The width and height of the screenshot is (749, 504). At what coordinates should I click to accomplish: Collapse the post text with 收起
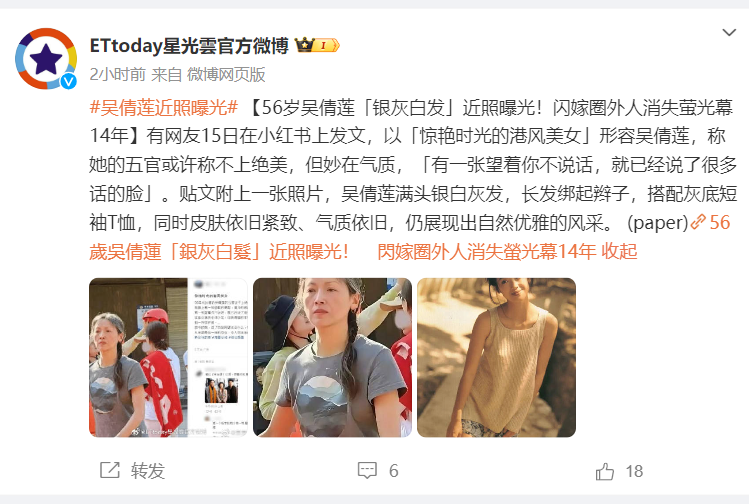(619, 251)
